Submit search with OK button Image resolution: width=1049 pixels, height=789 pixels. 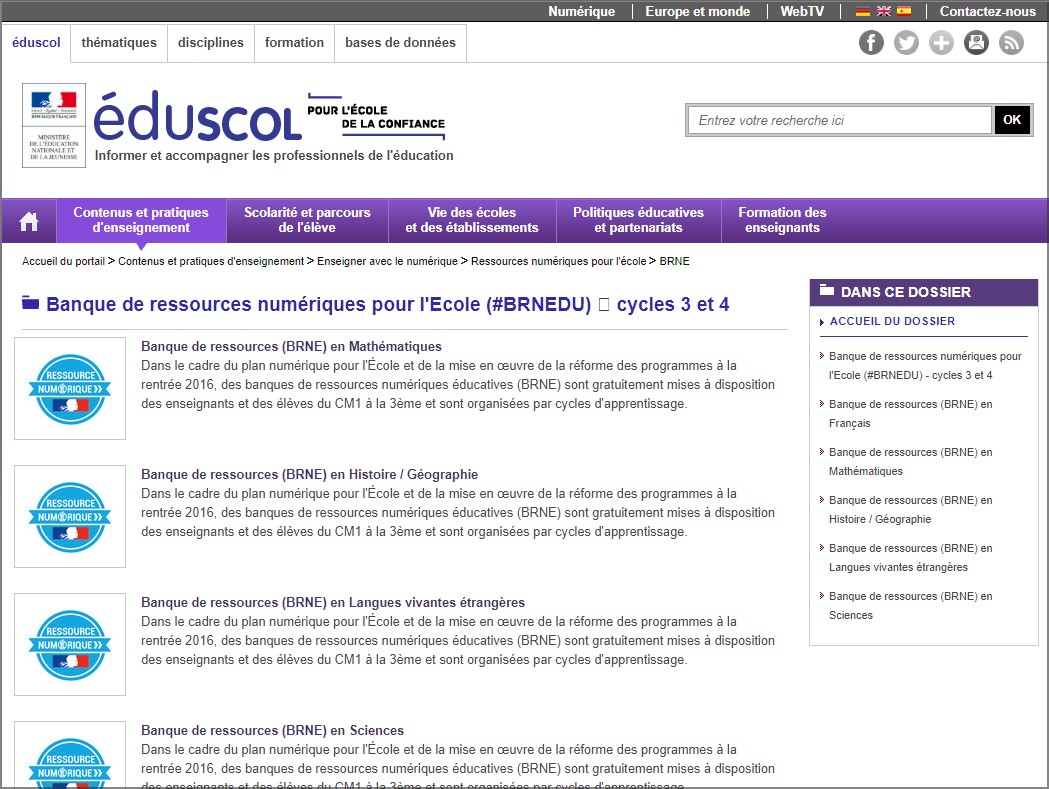coord(1012,120)
